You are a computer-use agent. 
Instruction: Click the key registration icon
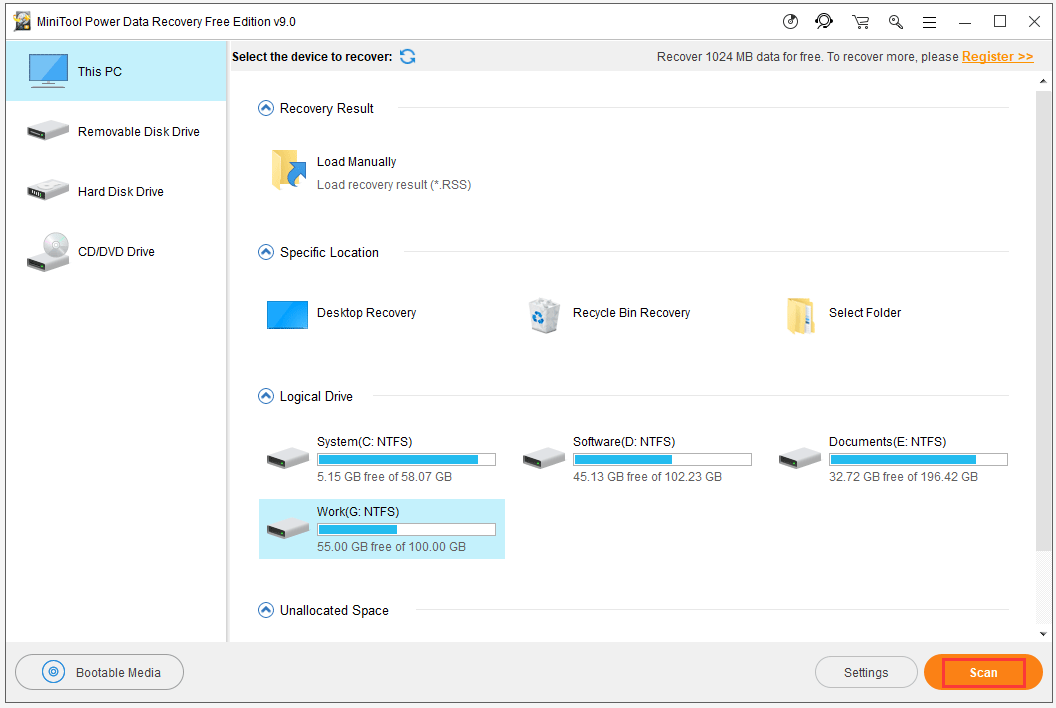tap(895, 22)
